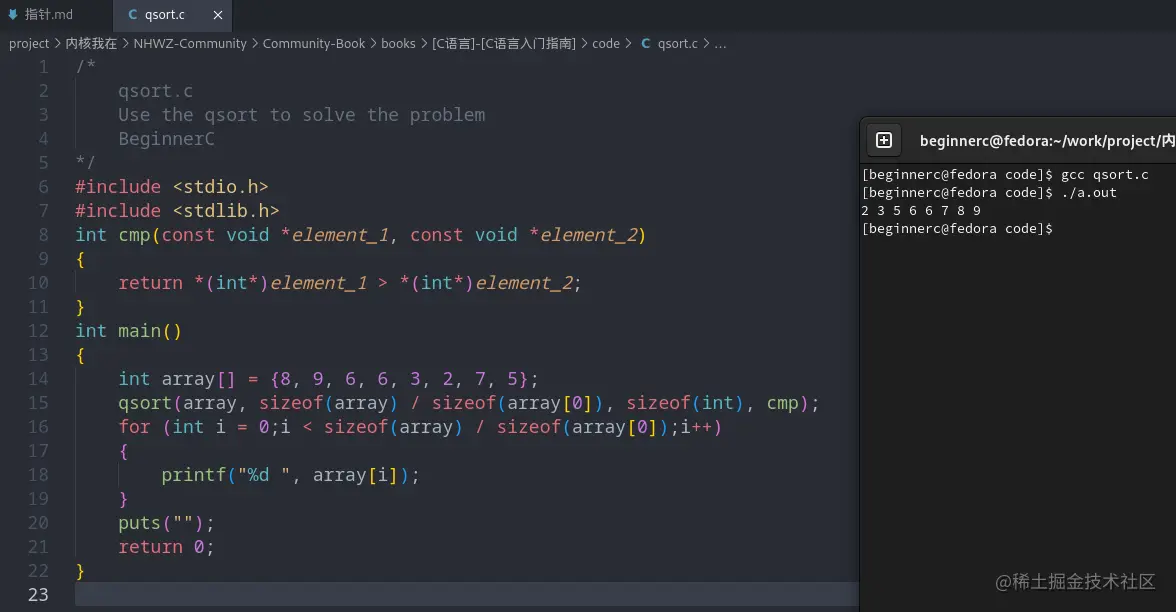Click the comment text 'Use the qsort to solve the problem'
The height and width of the screenshot is (612, 1176).
coord(302,115)
